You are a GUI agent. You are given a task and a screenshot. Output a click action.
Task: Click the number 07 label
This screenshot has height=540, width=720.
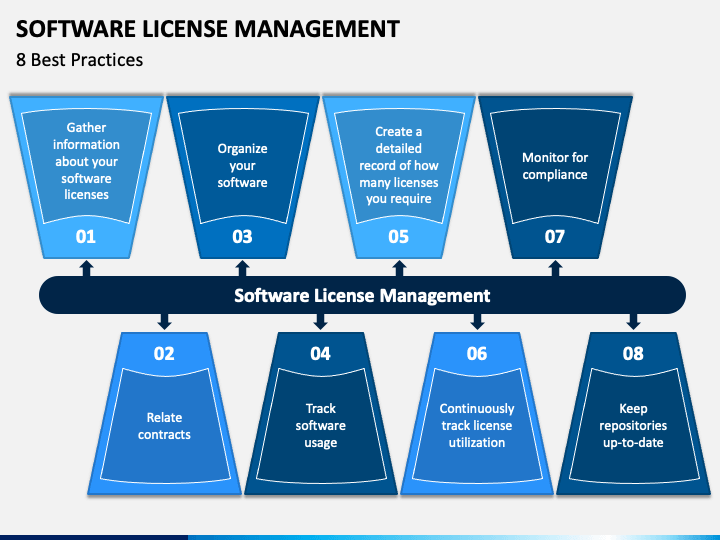(555, 236)
